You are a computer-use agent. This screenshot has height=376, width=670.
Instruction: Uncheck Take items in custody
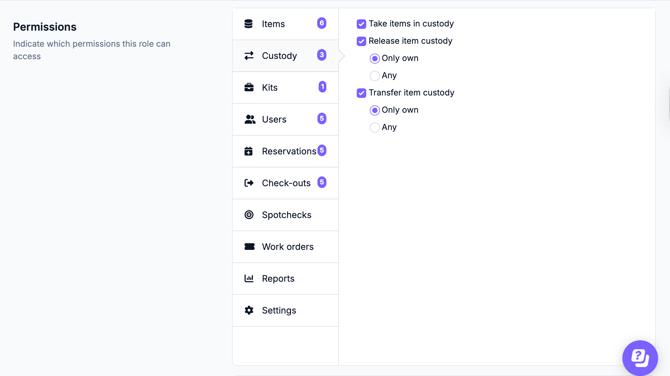point(361,24)
